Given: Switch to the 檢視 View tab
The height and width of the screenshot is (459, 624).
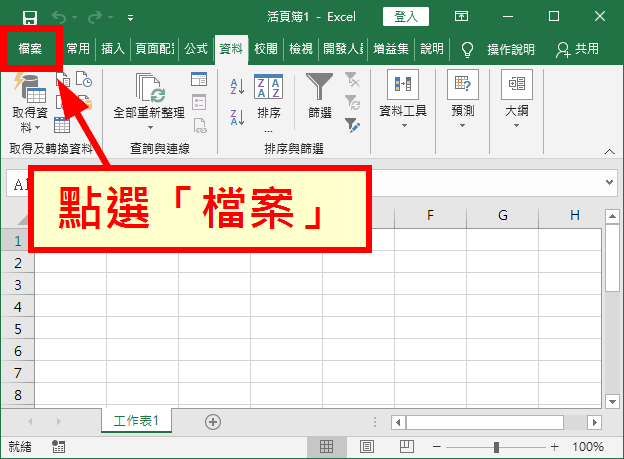Looking at the screenshot, I should tap(300, 49).
